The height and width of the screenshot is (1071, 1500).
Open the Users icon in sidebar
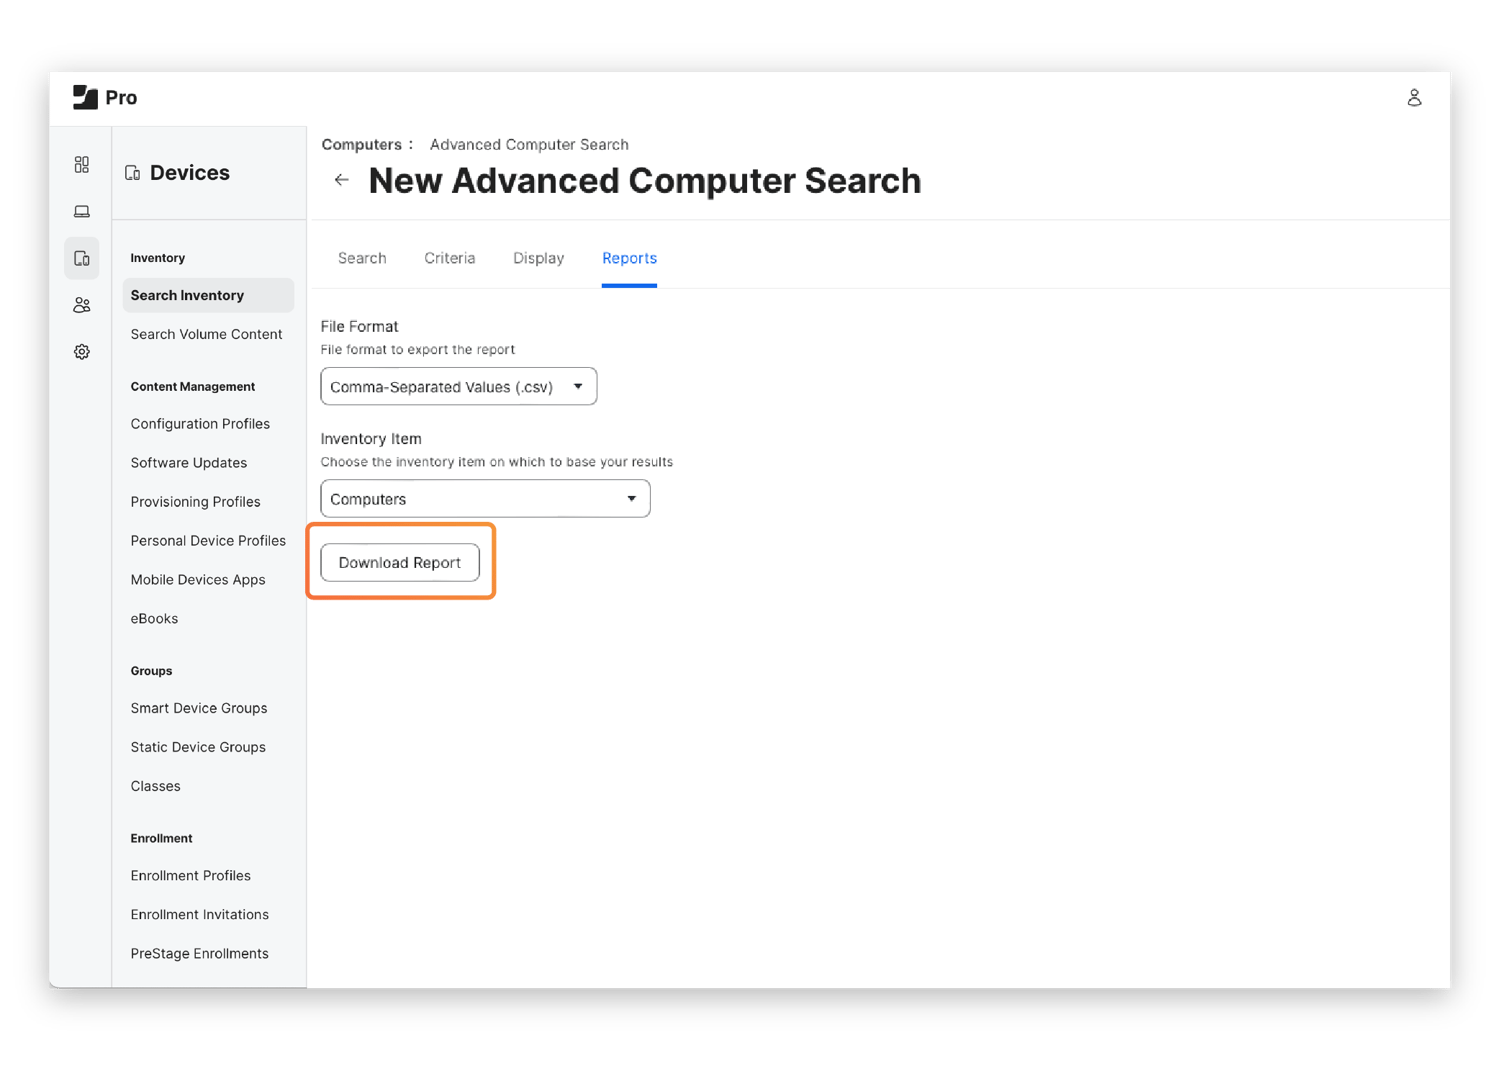pos(82,305)
